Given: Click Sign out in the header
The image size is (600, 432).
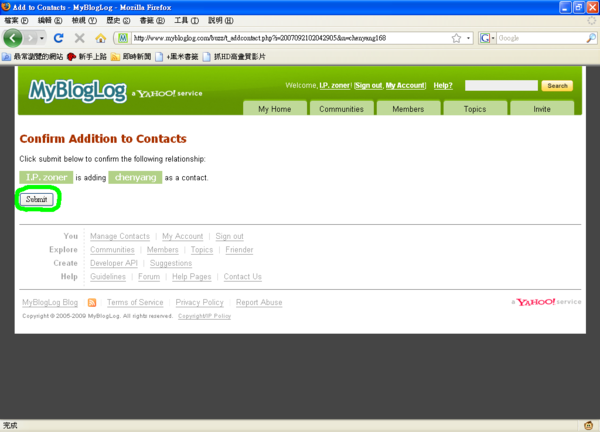Looking at the screenshot, I should [x=368, y=85].
